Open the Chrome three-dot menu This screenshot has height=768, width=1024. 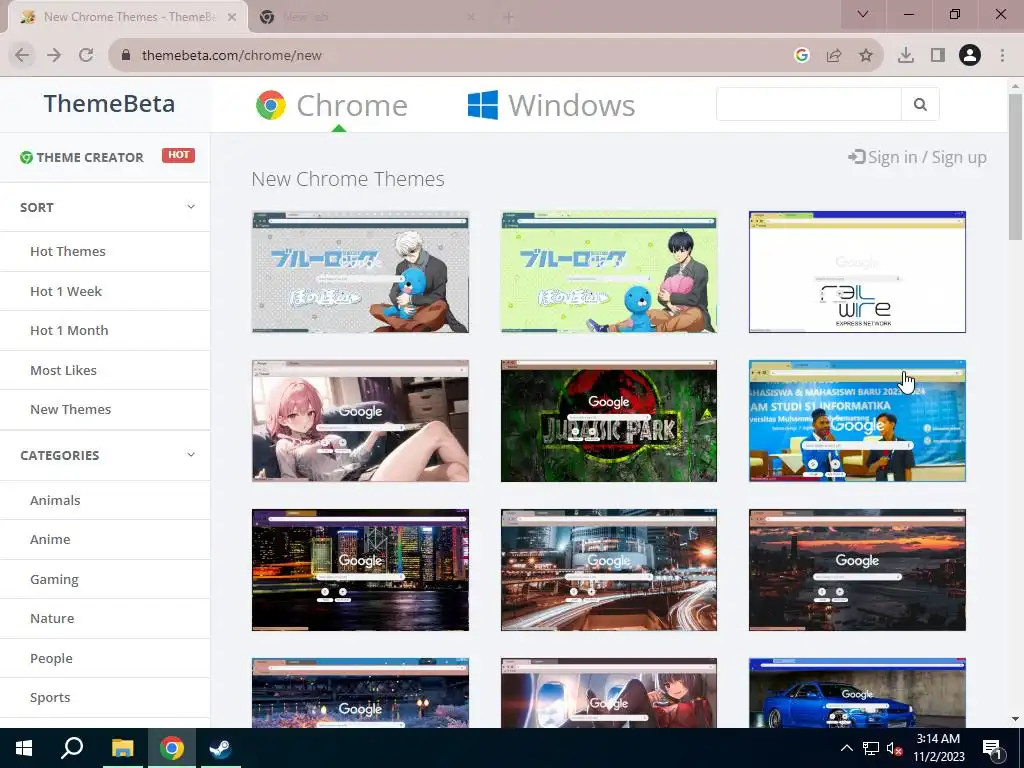(x=1002, y=55)
